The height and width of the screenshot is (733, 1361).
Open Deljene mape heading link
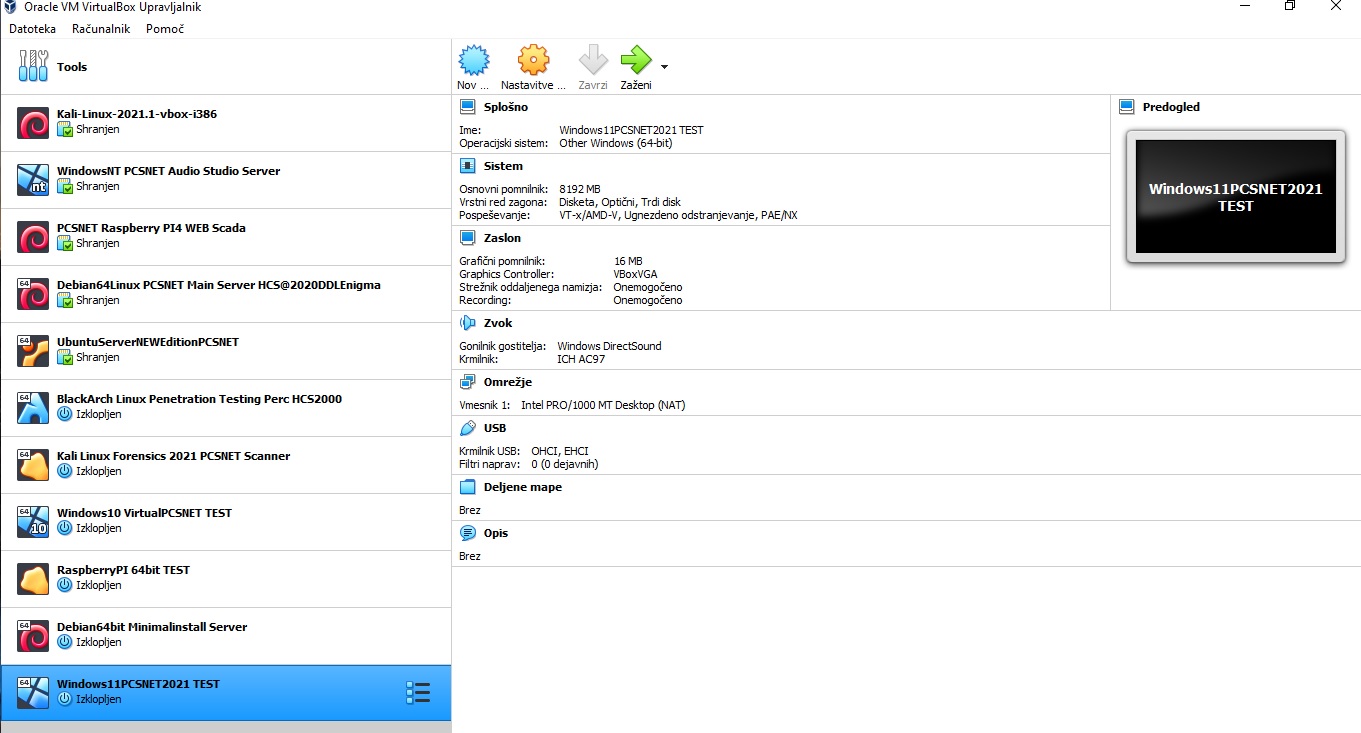523,487
